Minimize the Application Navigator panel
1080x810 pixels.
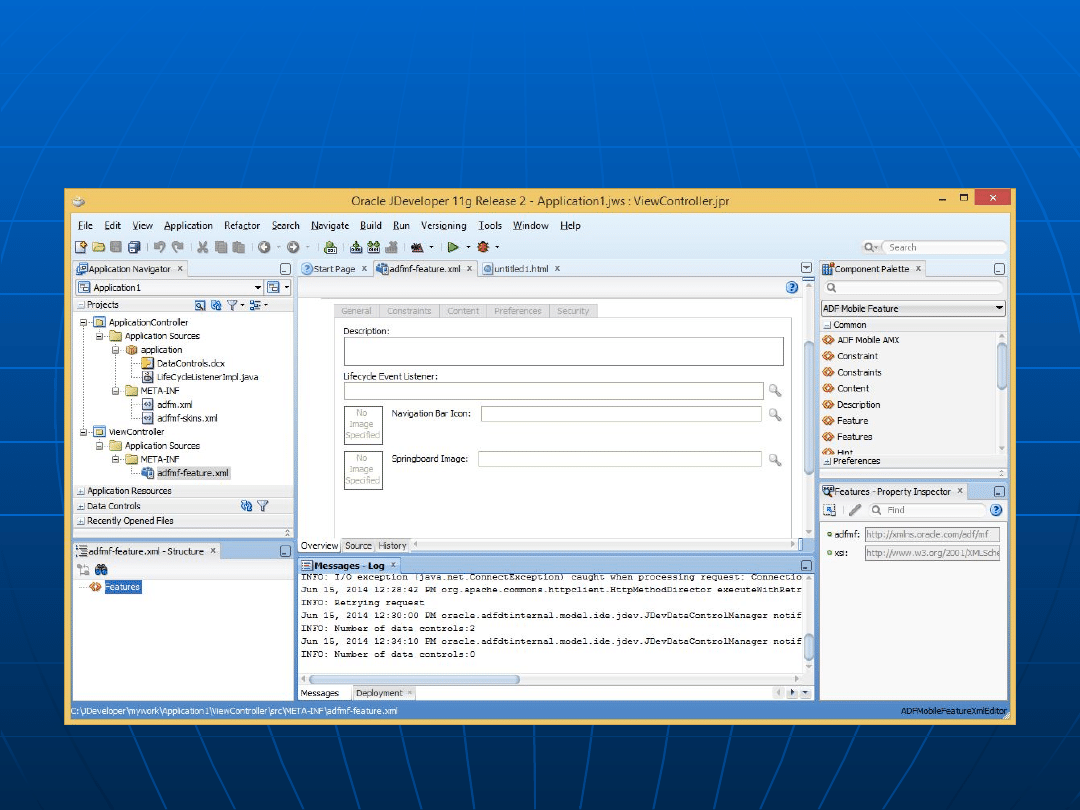point(285,269)
